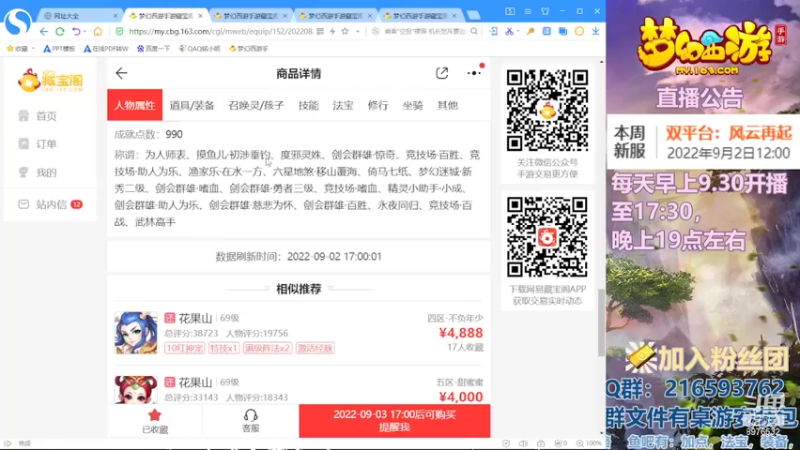This screenshot has height=450, width=800.
Task: Select the 人物属性 tab
Action: 135,105
